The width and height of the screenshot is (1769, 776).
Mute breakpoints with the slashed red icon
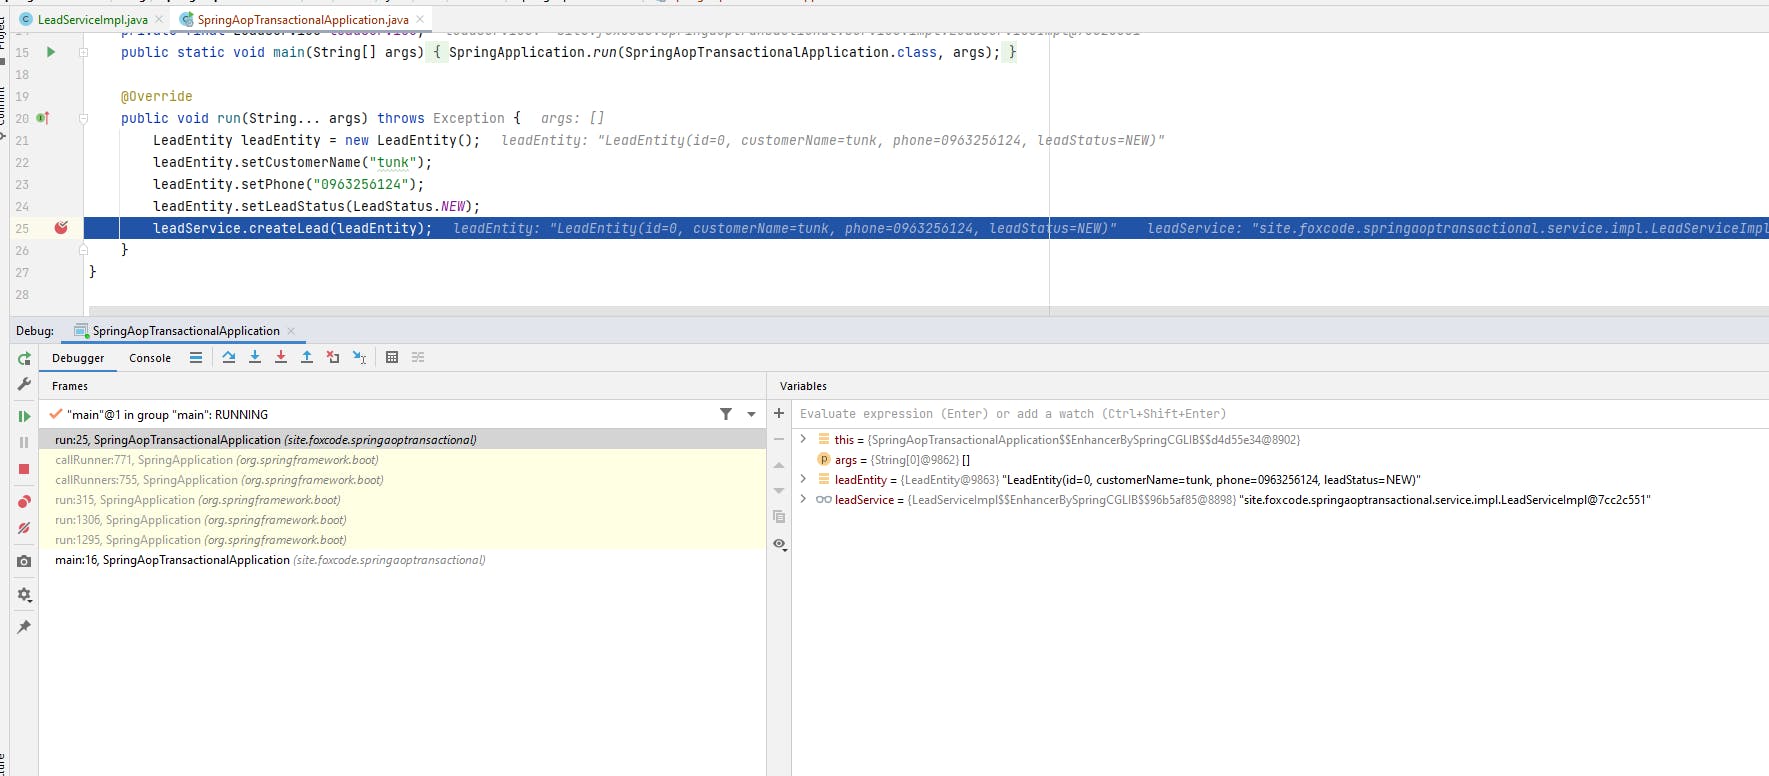coord(24,528)
